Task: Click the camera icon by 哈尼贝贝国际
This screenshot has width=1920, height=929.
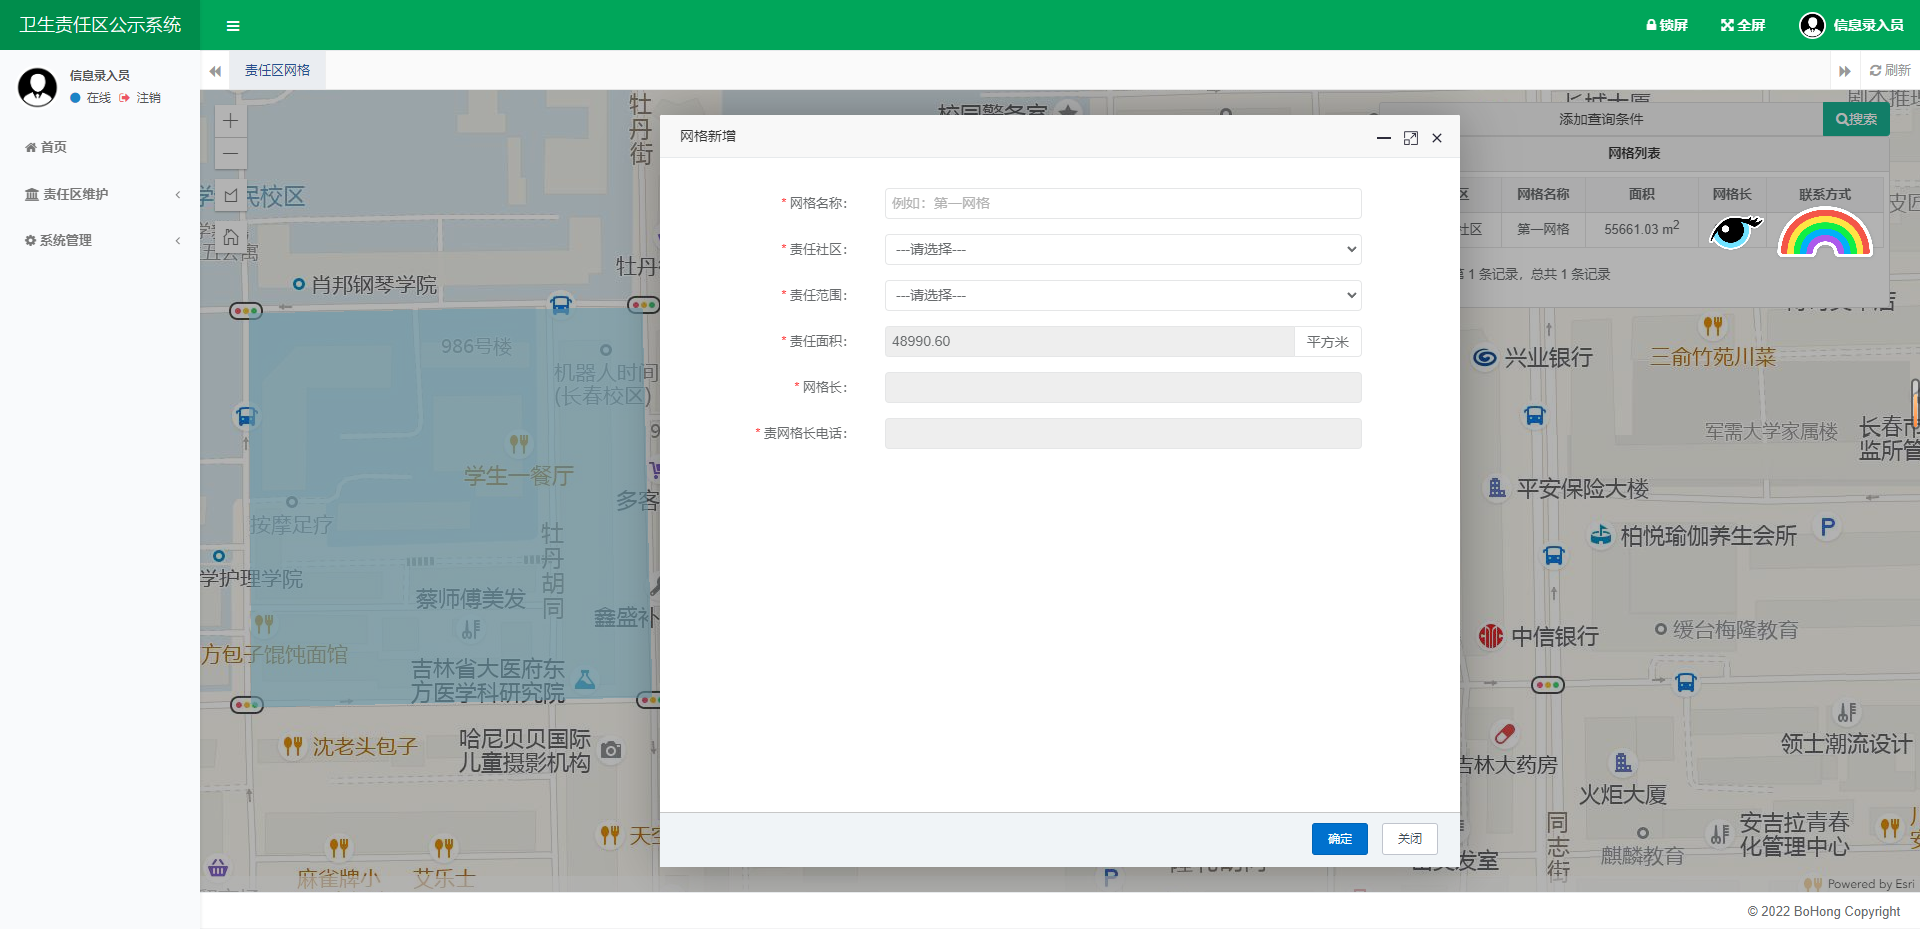Action: (x=612, y=750)
